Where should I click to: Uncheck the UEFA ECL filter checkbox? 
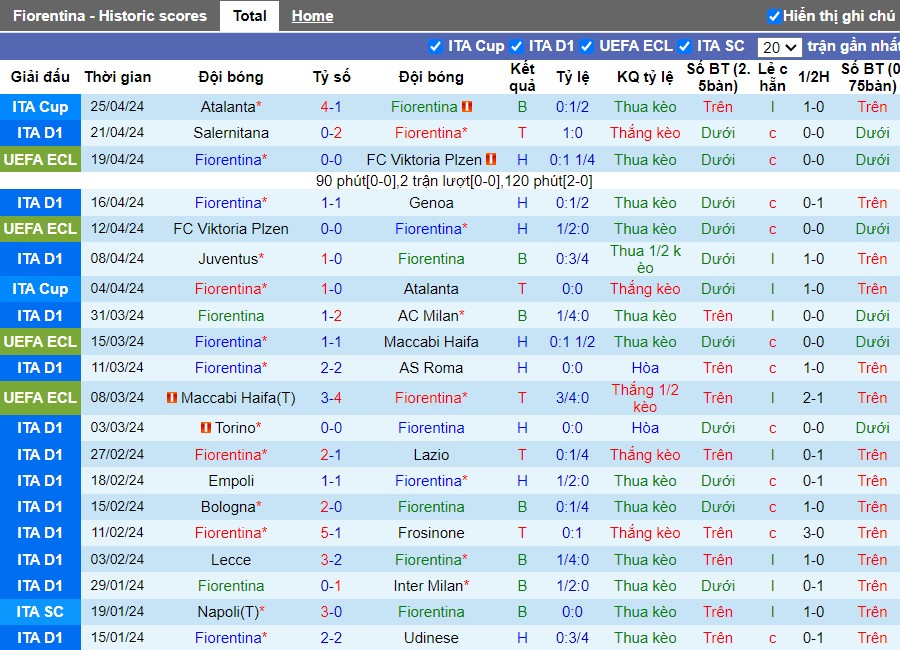click(x=587, y=46)
